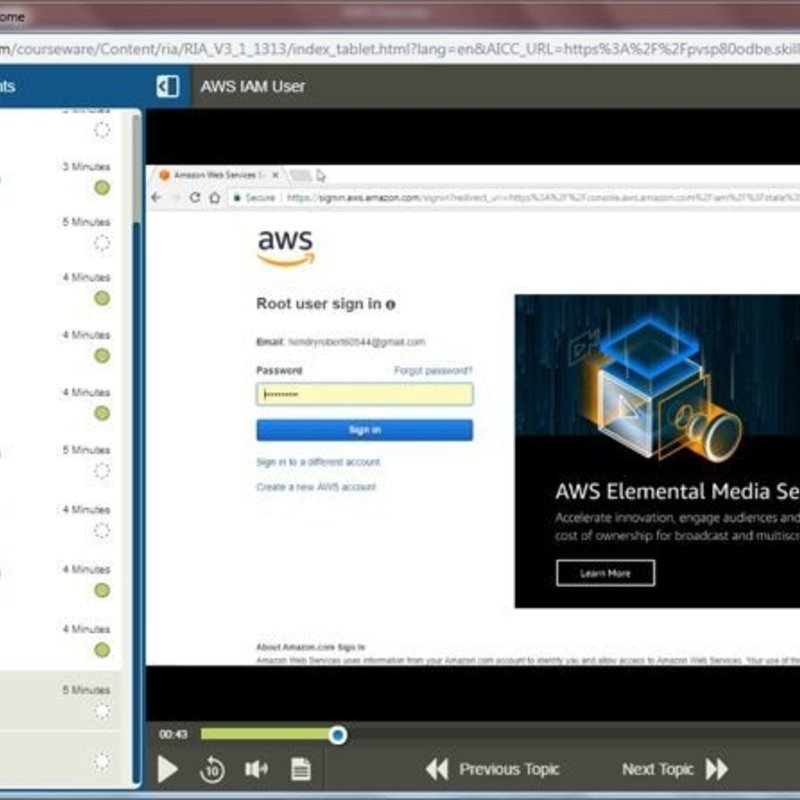800x800 pixels.
Task: Open the transcript document icon
Action: click(x=301, y=769)
